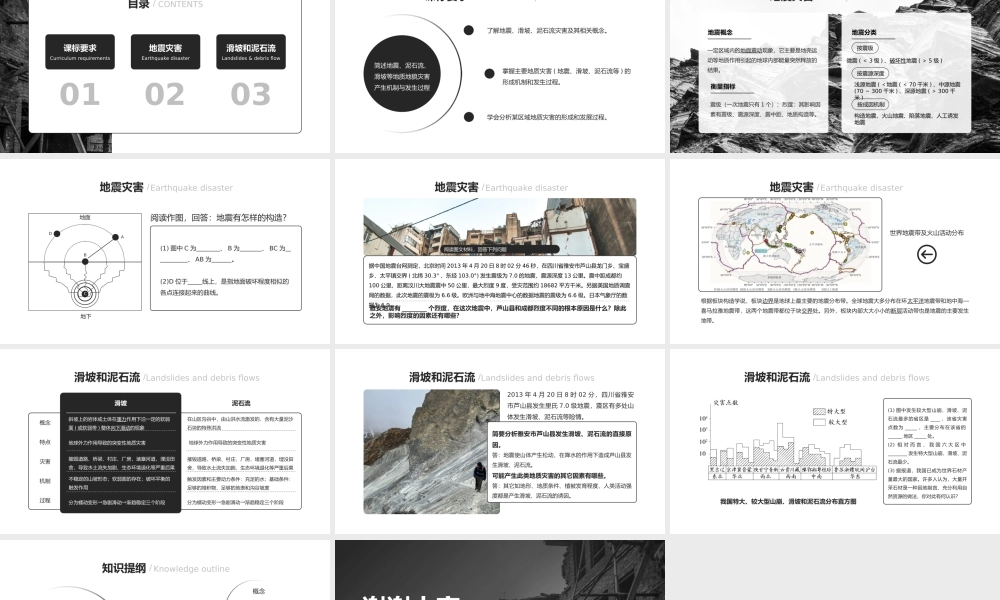Click the 衡量指标 subheading
This screenshot has height=600, width=1000.
pos(723,87)
